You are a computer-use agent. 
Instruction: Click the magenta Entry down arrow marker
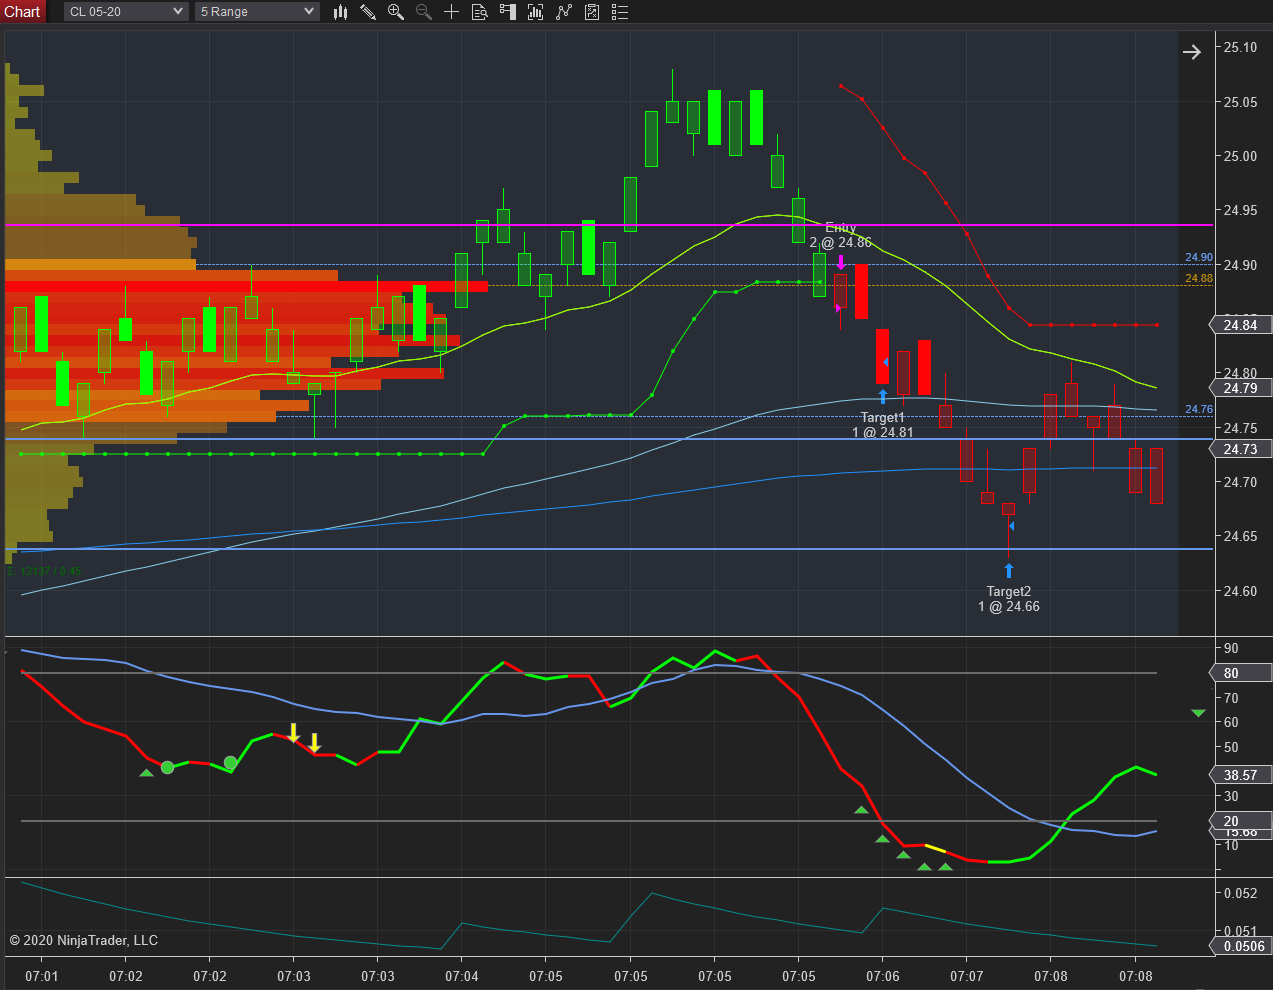coord(841,263)
